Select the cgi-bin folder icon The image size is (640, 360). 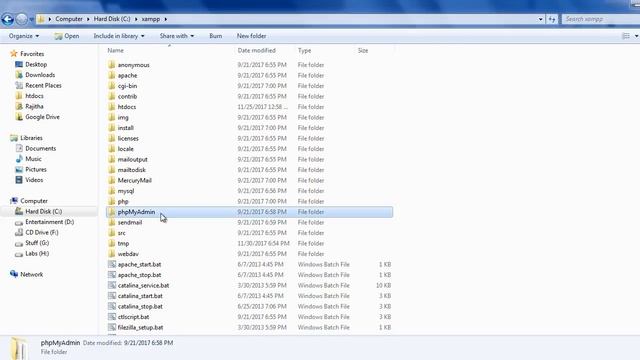(x=112, y=86)
